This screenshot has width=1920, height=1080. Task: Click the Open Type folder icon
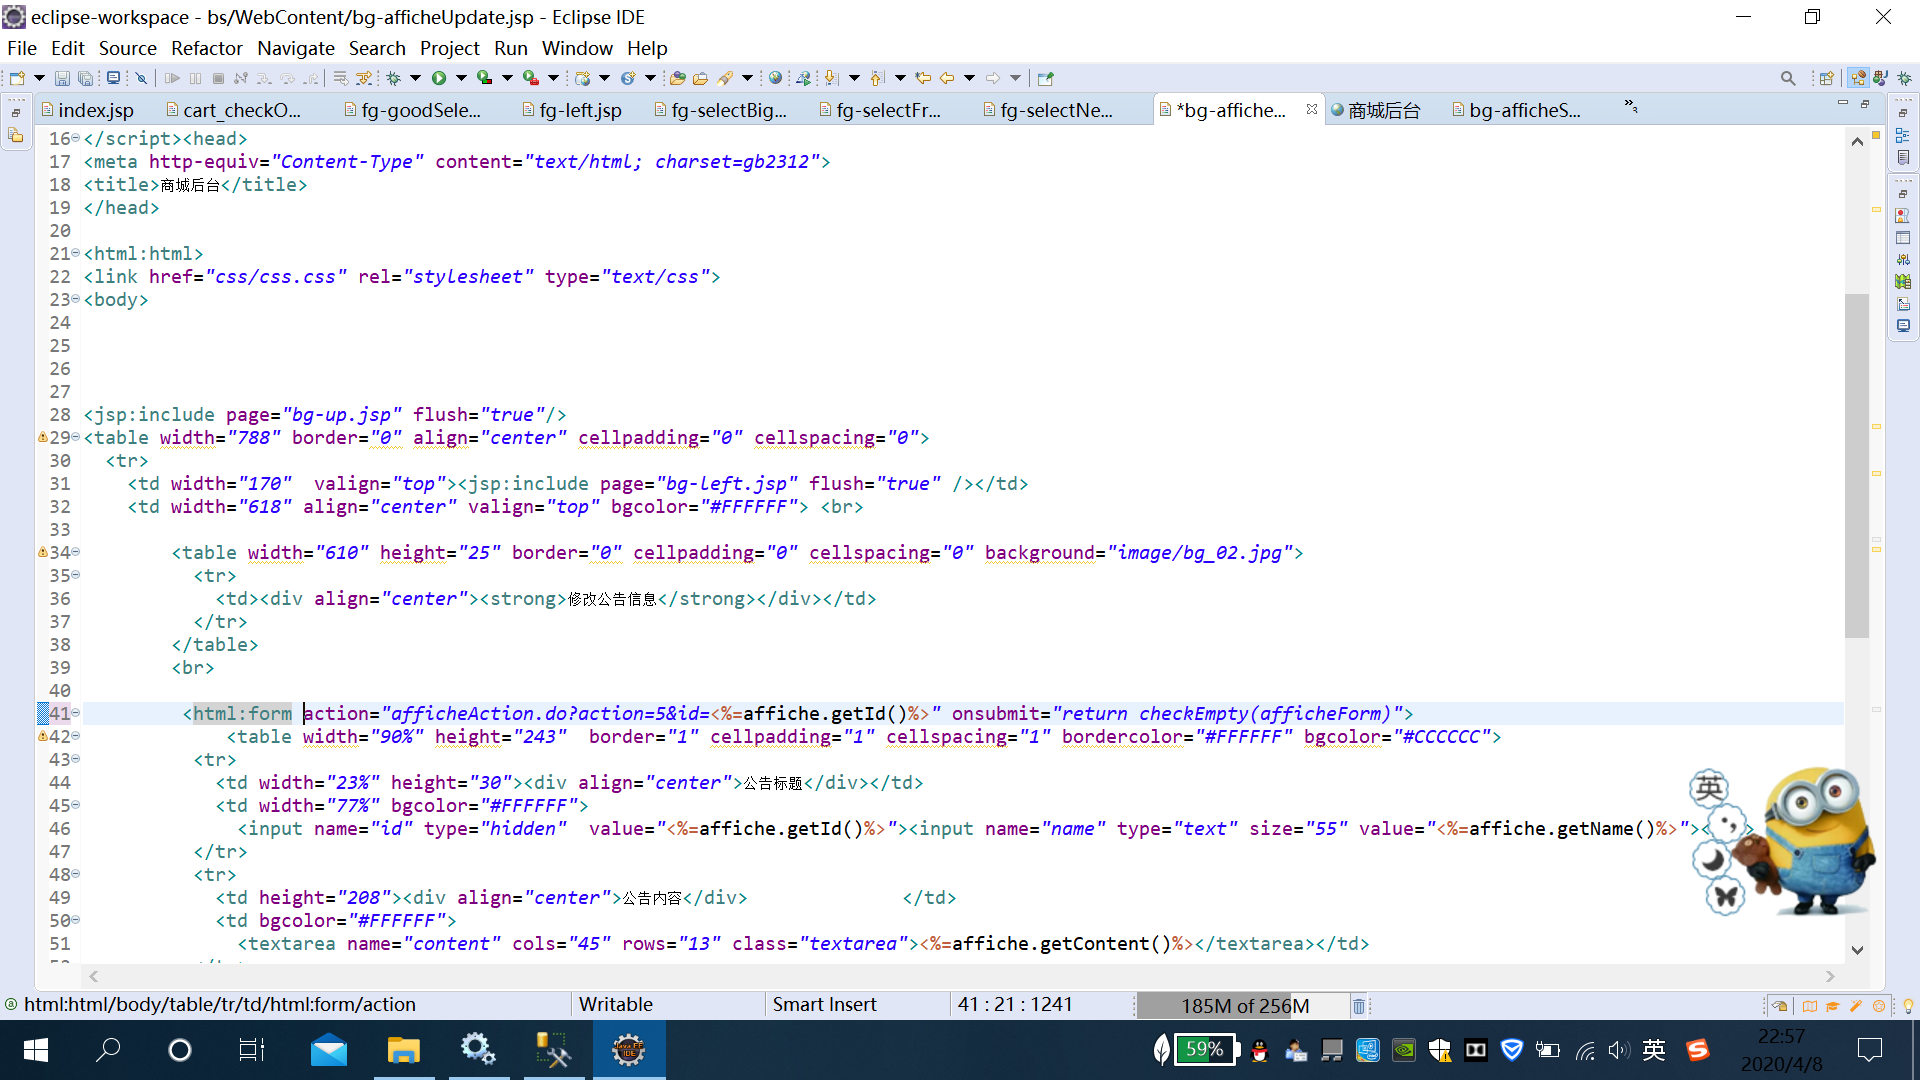pyautogui.click(x=677, y=78)
